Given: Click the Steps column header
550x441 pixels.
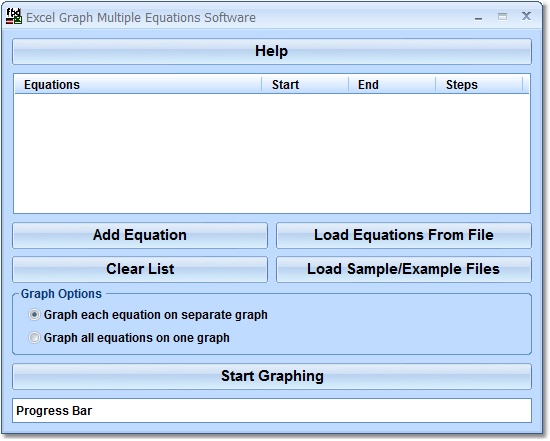Looking at the screenshot, I should tap(478, 85).
